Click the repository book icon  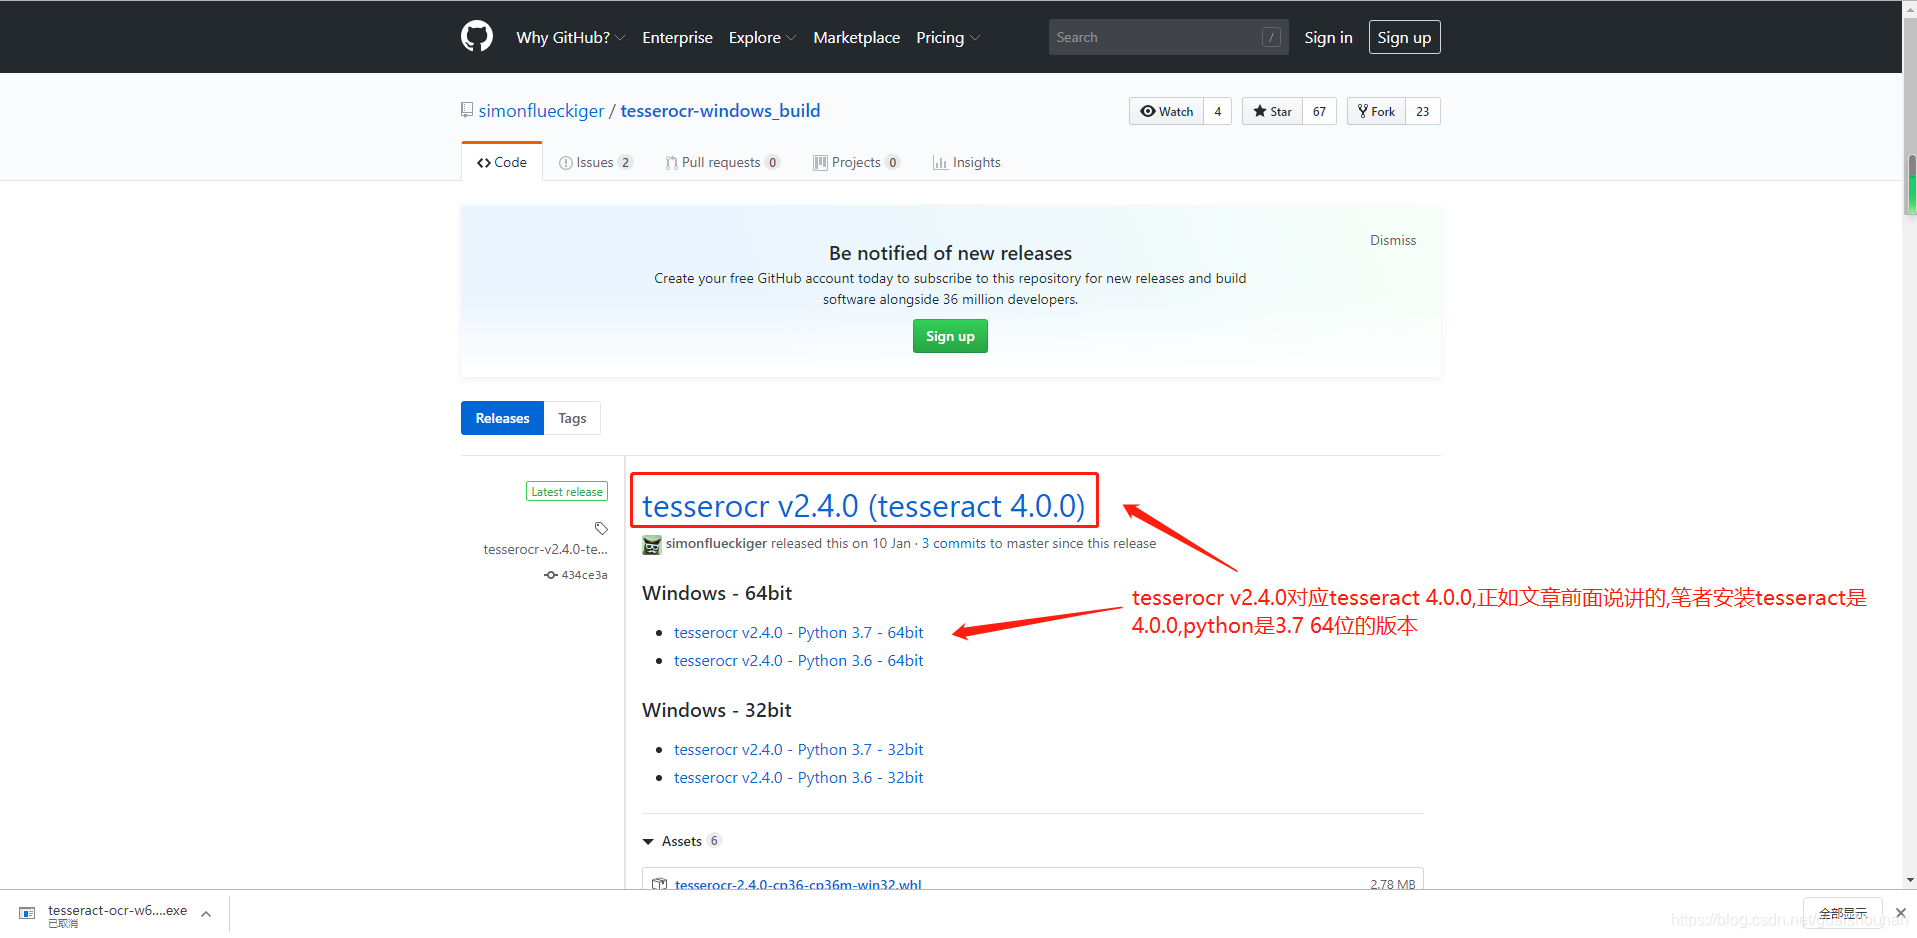click(467, 110)
